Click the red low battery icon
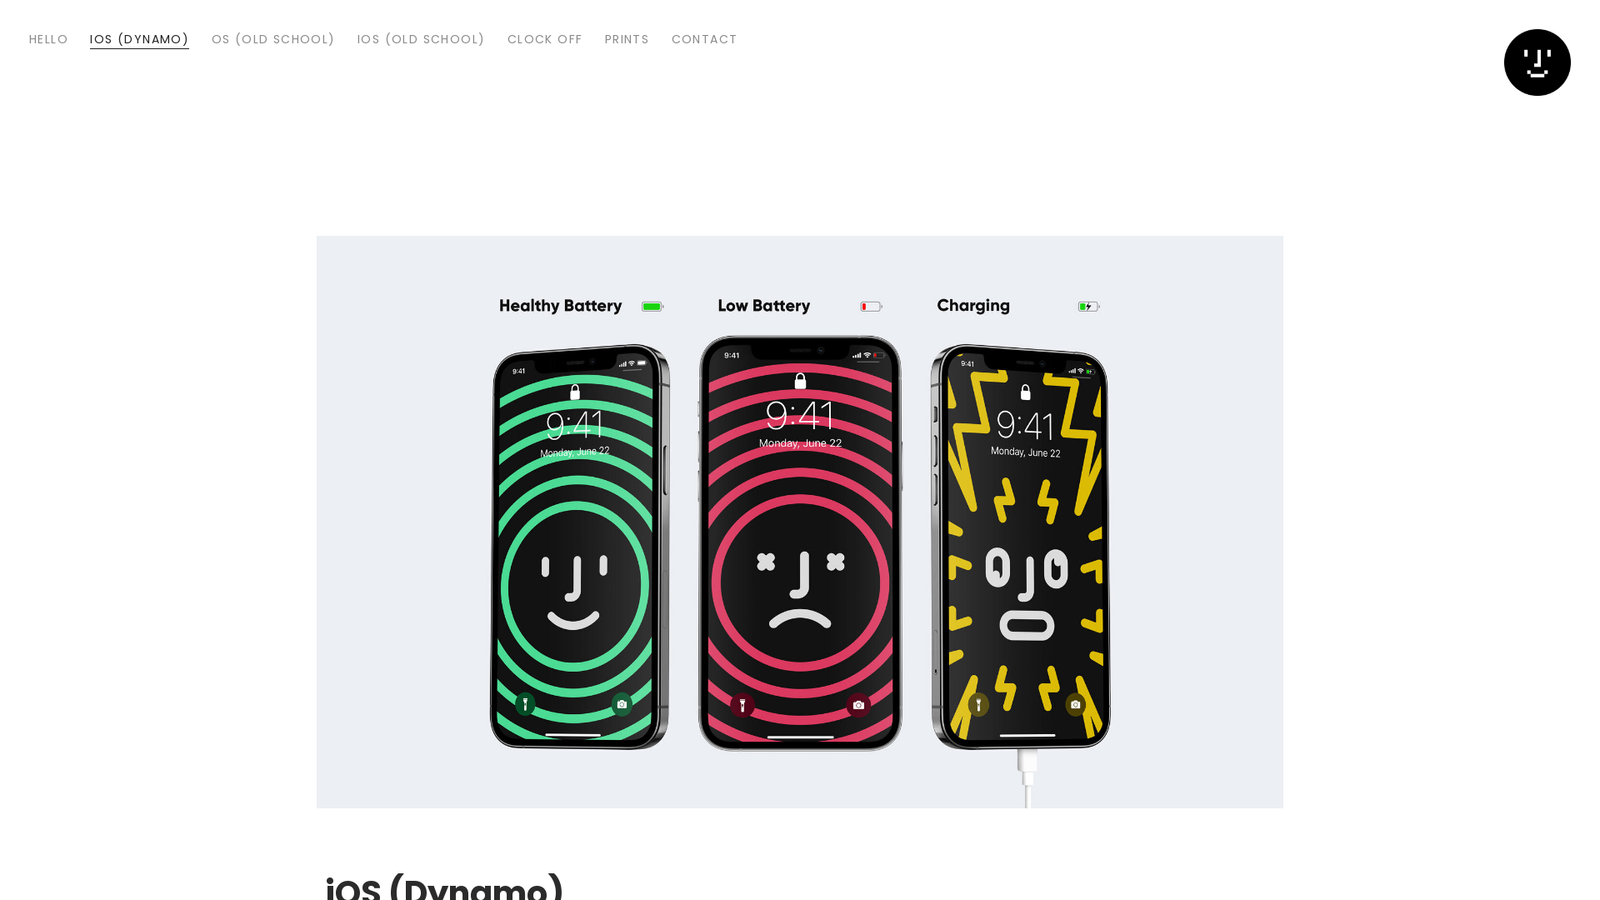Screen dimensions: 1600x900 pyautogui.click(x=871, y=307)
